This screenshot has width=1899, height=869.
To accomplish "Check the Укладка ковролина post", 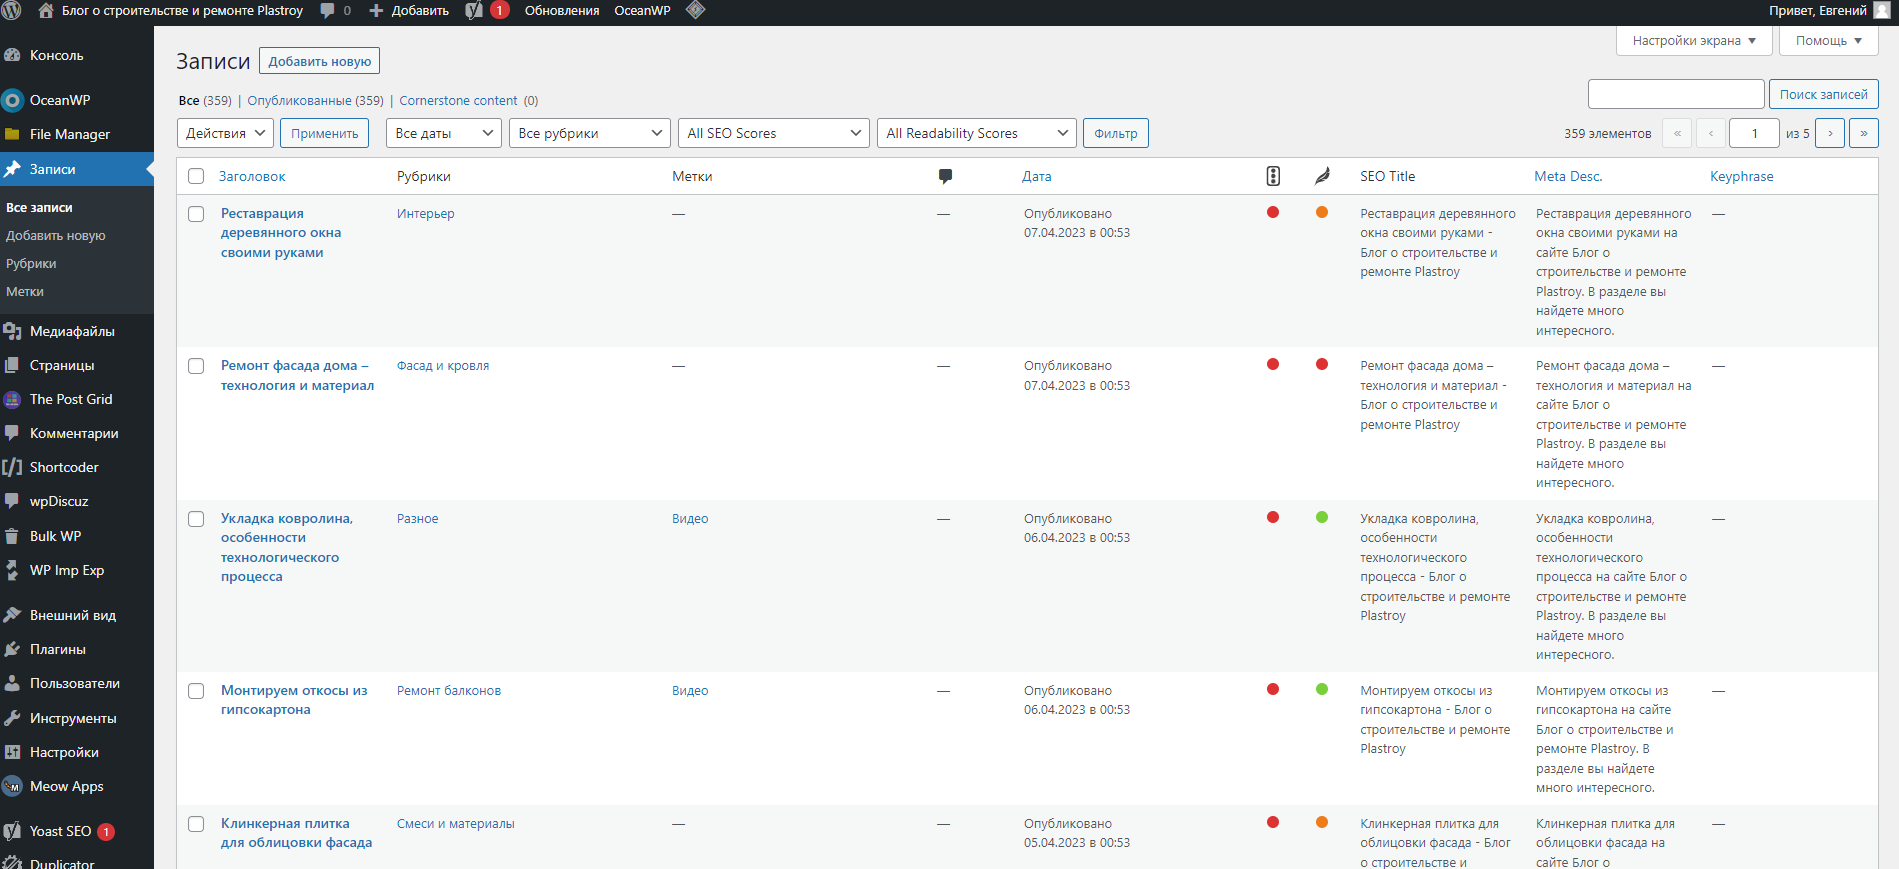I will [196, 519].
